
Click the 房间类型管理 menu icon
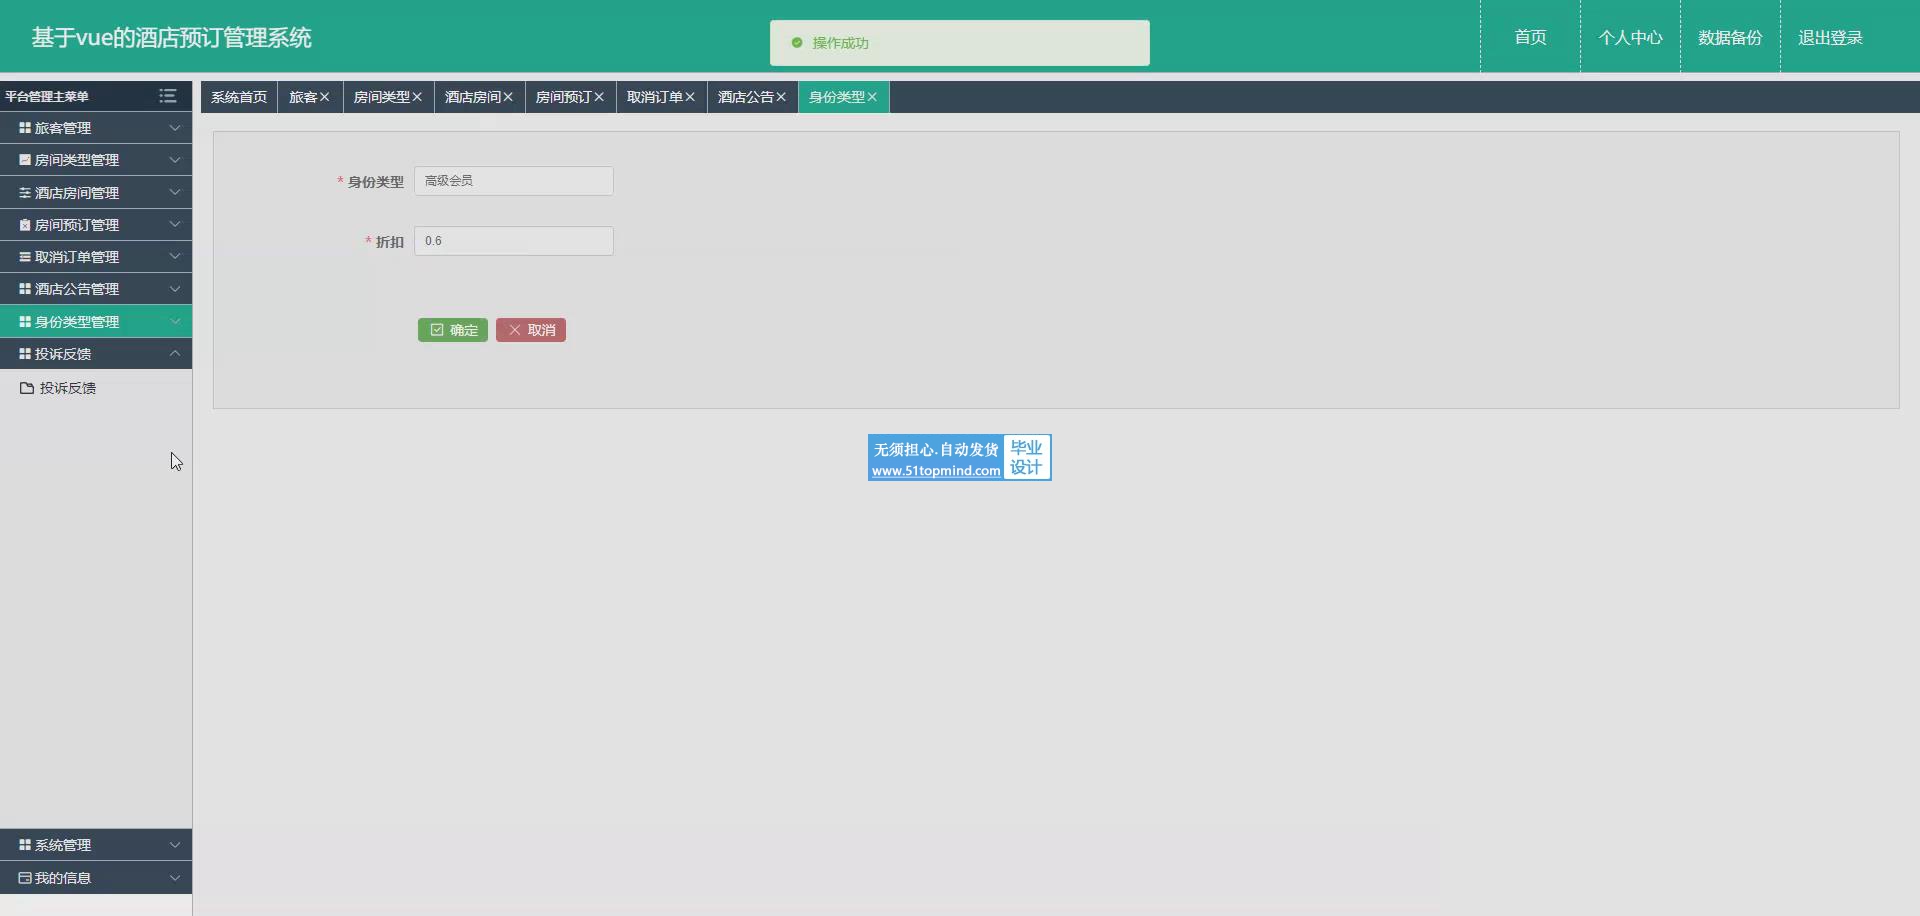click(25, 160)
